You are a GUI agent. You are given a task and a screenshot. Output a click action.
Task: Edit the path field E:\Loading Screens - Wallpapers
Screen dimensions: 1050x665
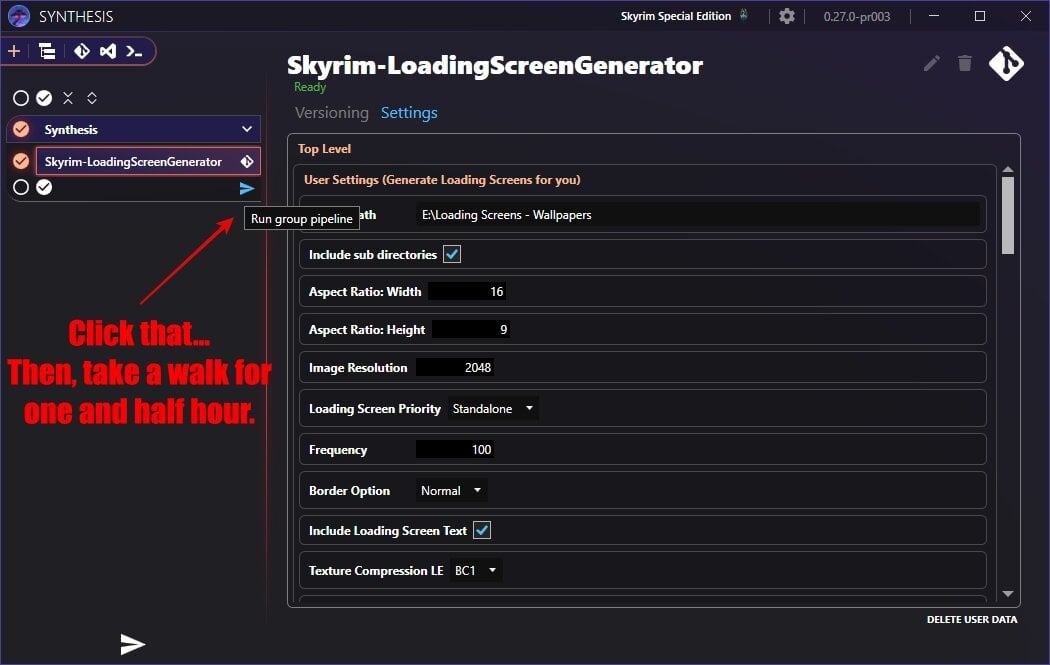point(697,215)
